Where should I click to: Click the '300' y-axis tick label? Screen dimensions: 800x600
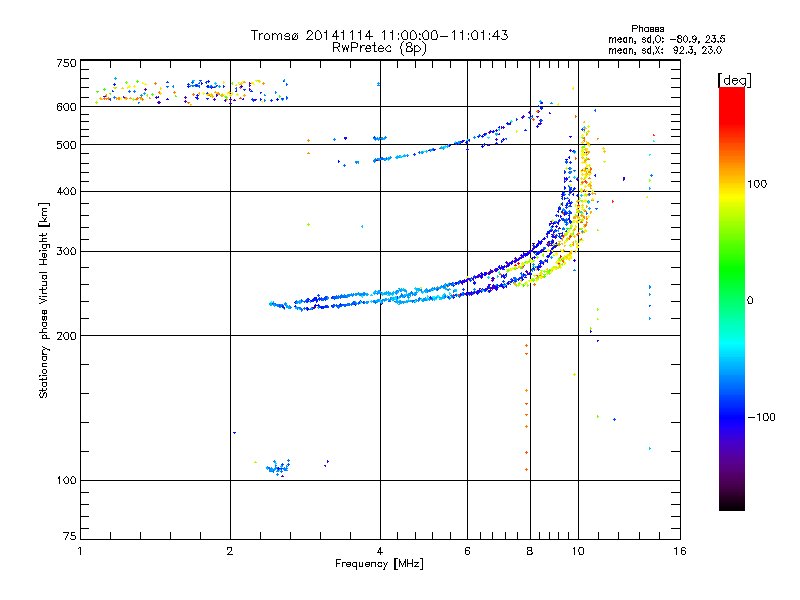[67, 252]
